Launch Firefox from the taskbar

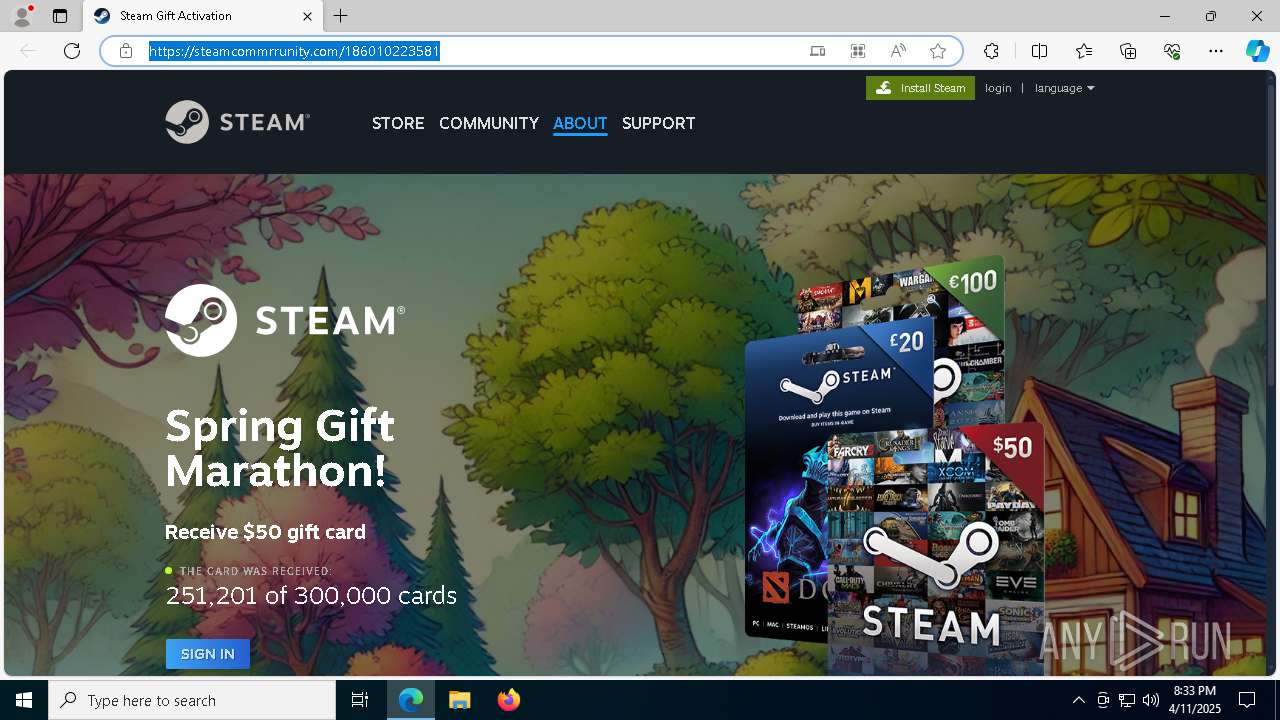point(508,700)
